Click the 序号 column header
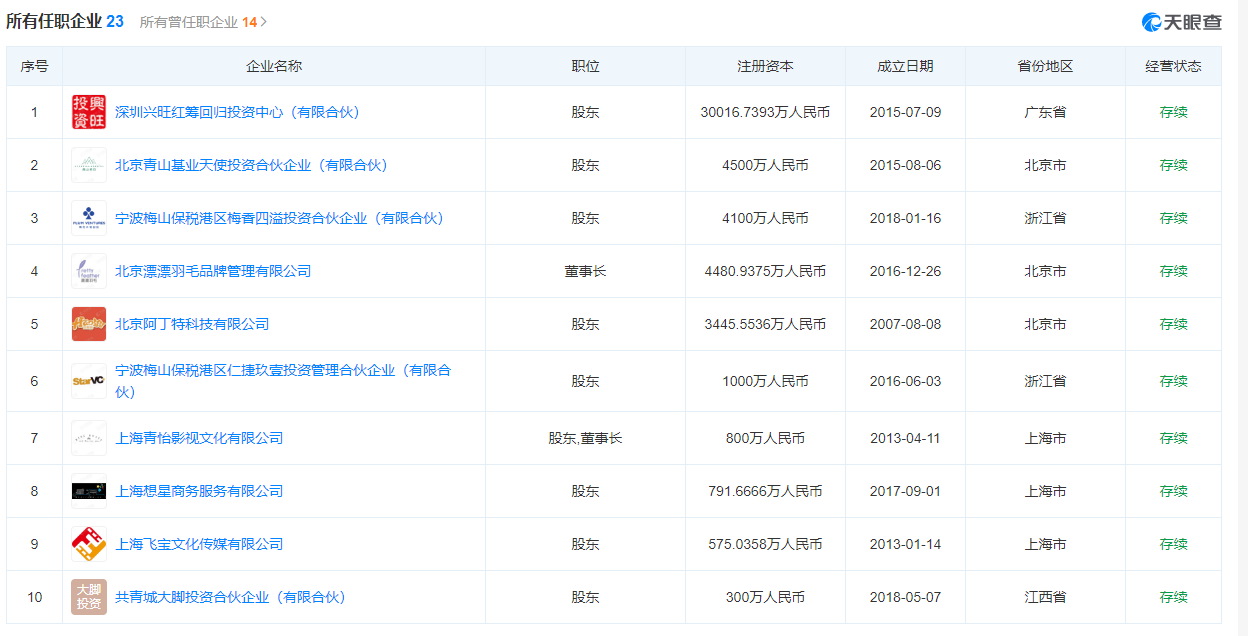 (x=34, y=66)
